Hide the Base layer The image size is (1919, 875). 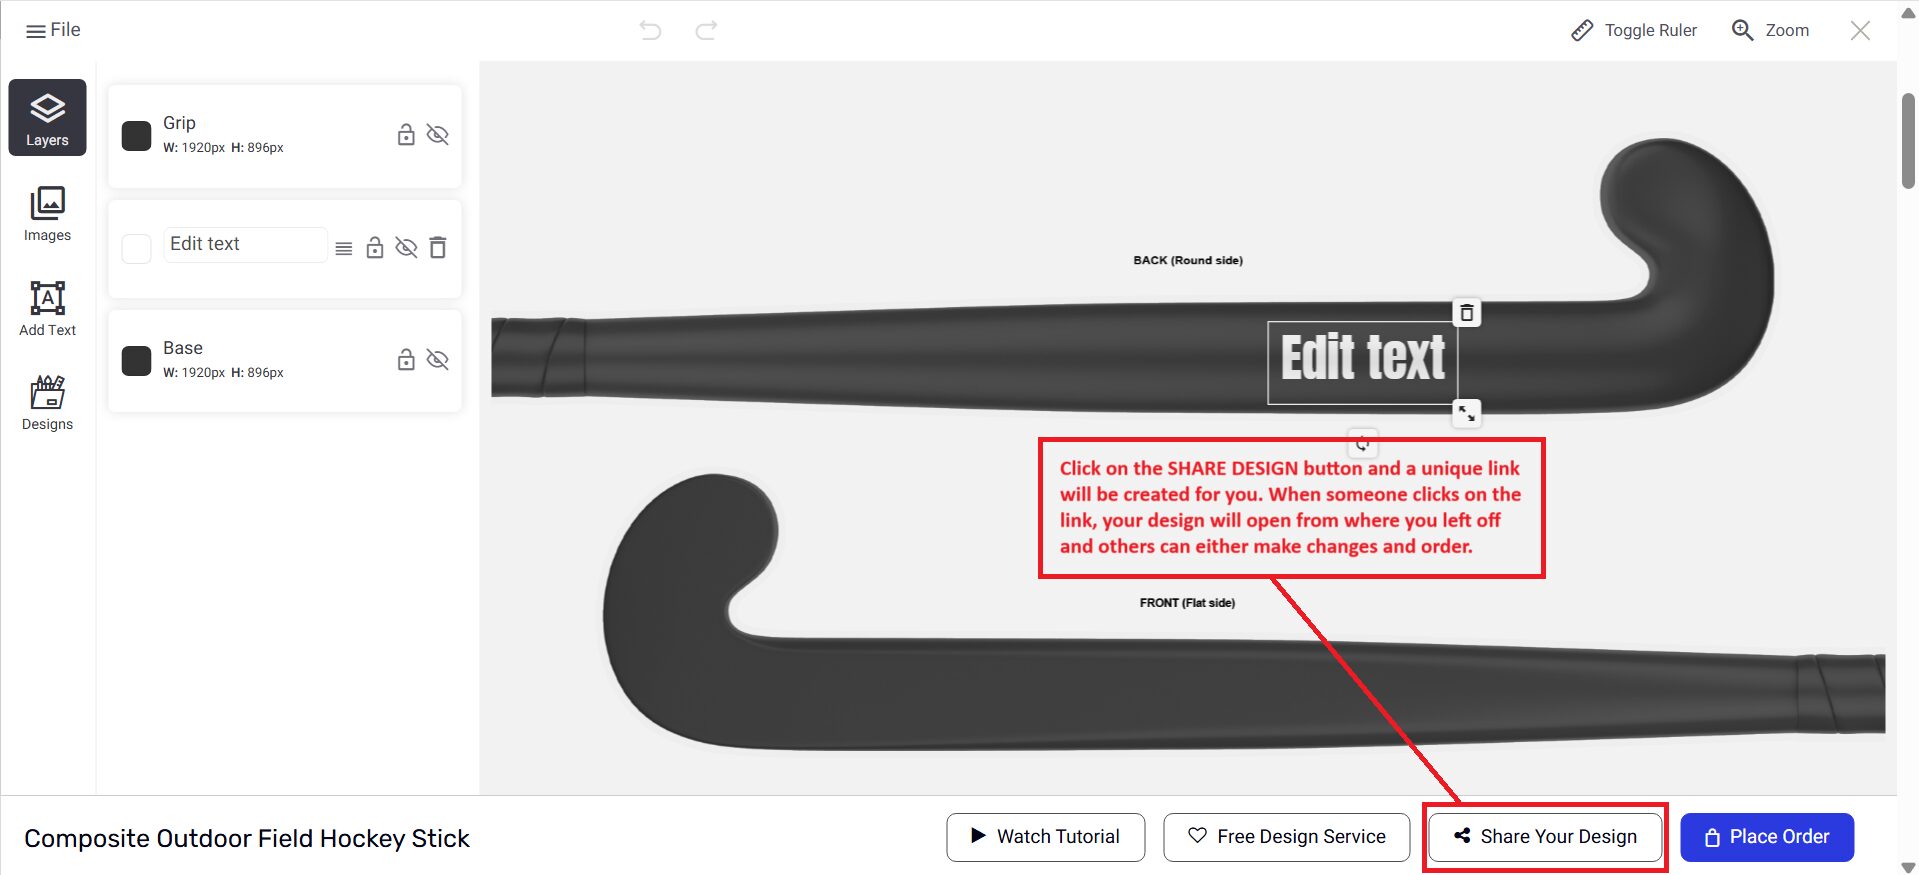click(437, 359)
